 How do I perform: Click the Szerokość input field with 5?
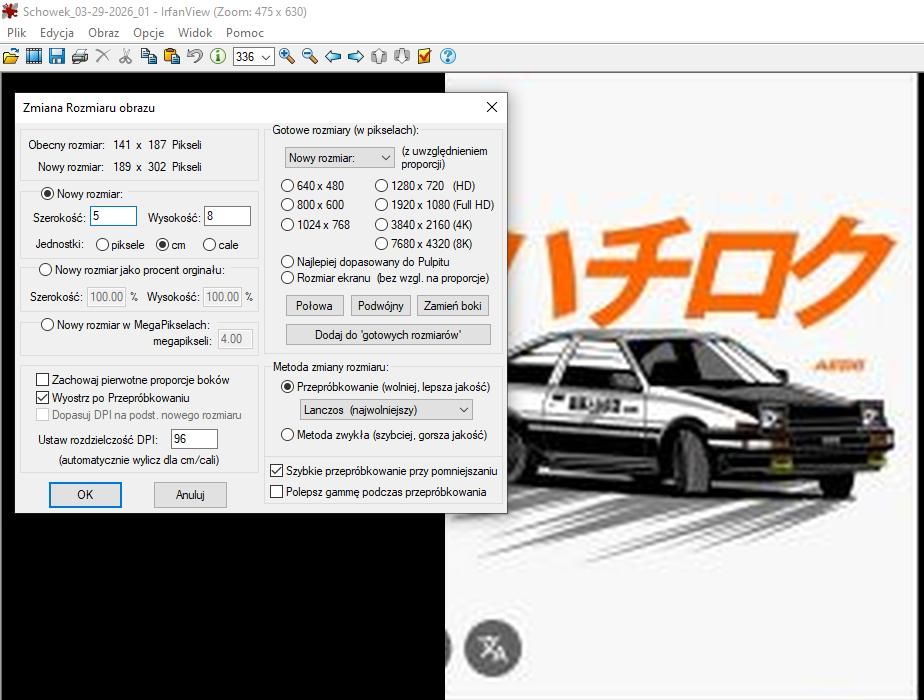[x=114, y=216]
